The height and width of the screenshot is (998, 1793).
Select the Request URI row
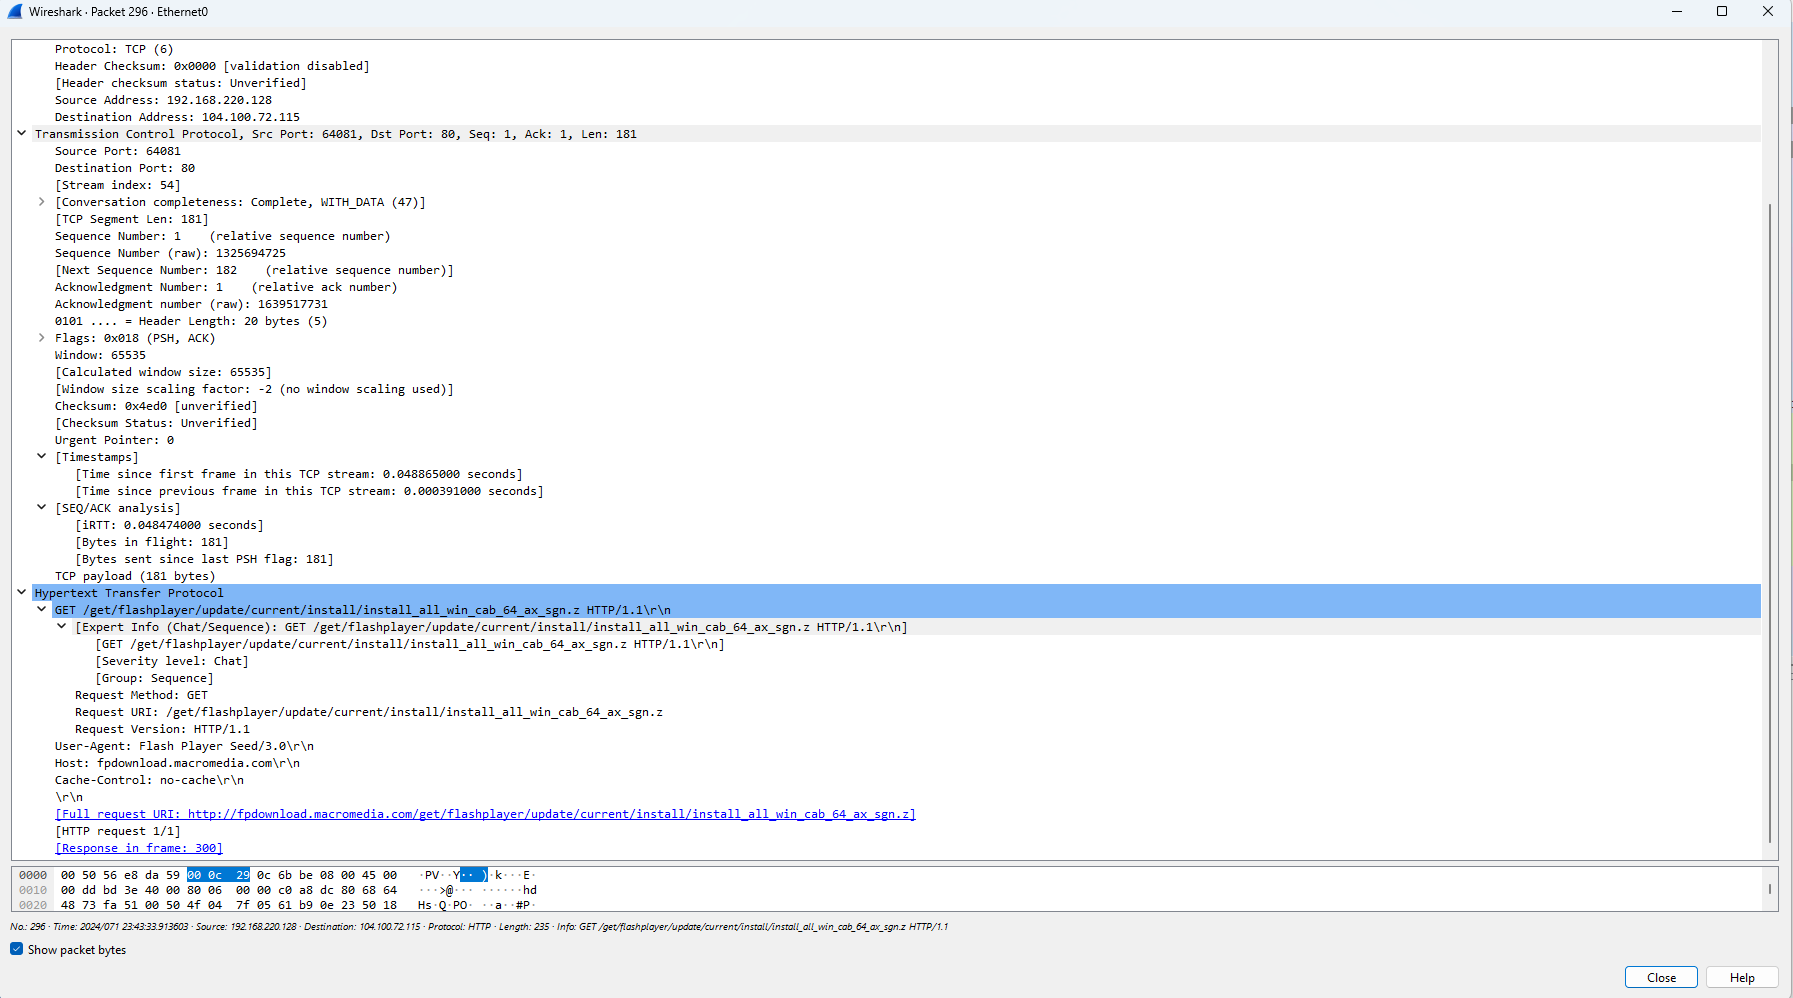point(369,712)
